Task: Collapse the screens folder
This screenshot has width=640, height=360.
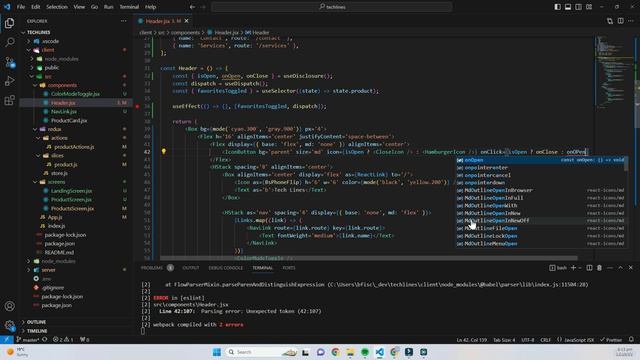Action: tap(56, 182)
